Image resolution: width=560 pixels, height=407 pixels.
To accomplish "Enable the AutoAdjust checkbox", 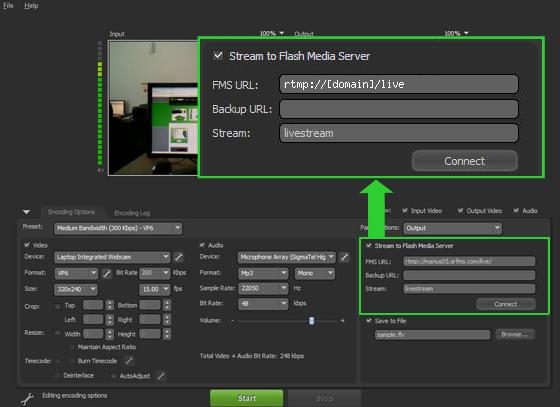I will [113, 376].
